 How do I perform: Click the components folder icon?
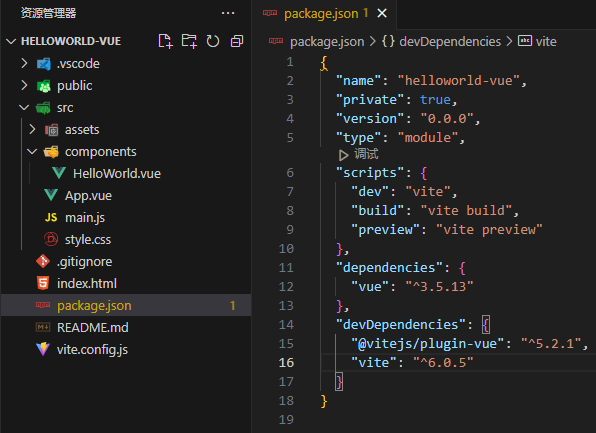51,152
